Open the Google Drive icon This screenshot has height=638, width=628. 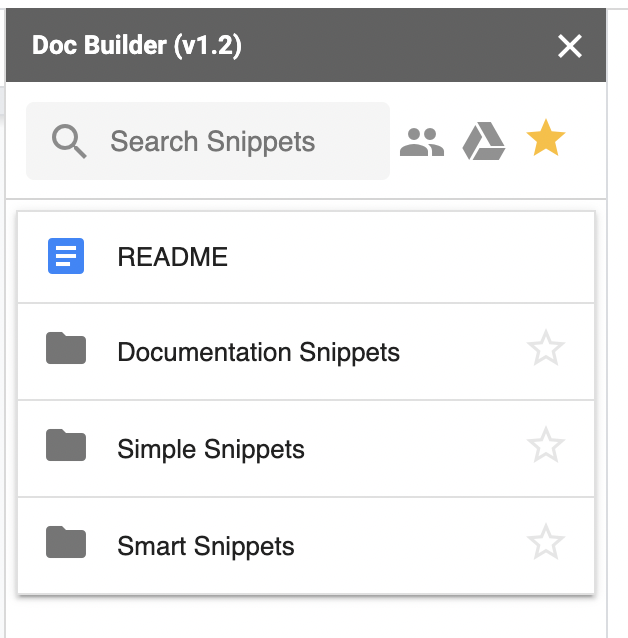click(484, 141)
